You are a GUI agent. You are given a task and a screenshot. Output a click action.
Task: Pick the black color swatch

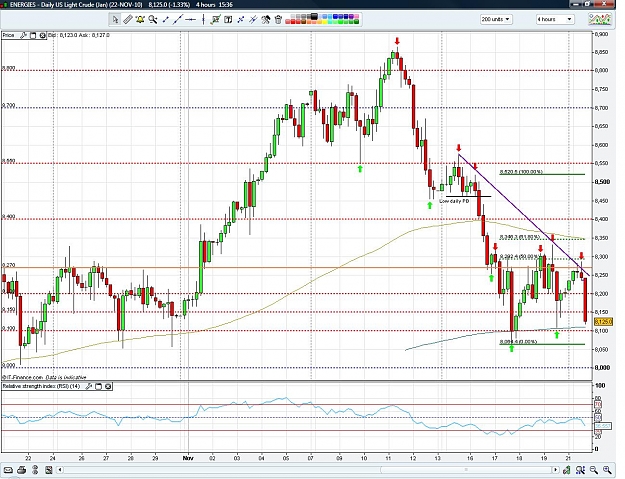[314, 16]
